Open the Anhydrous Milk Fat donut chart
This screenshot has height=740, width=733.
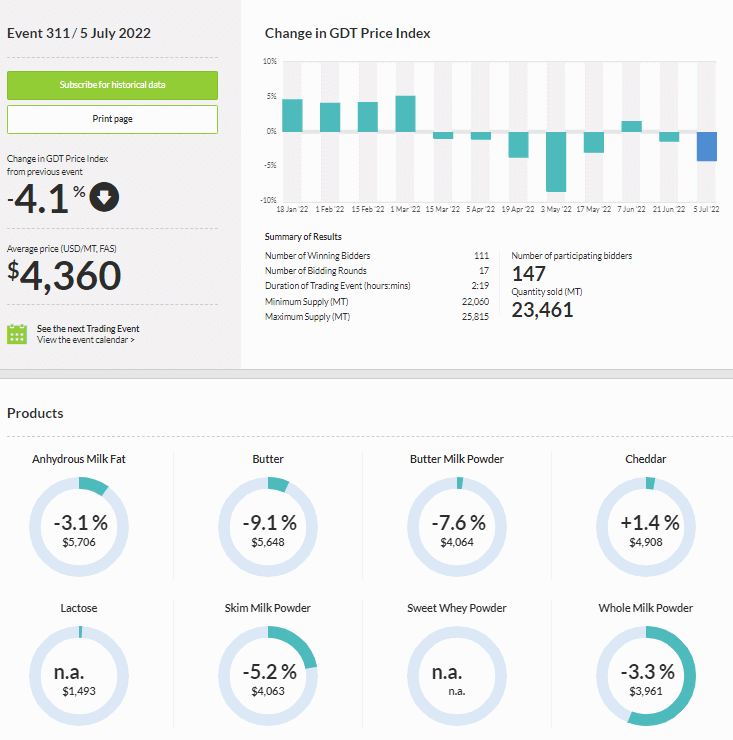coord(79,527)
